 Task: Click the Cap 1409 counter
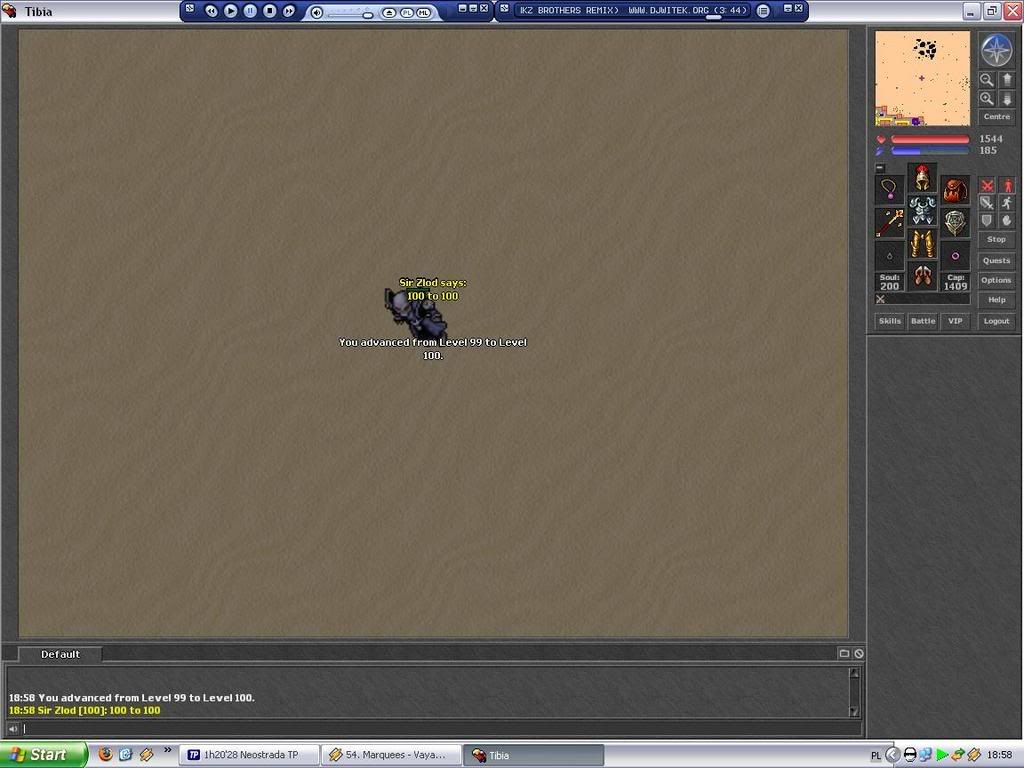pyautogui.click(x=955, y=282)
